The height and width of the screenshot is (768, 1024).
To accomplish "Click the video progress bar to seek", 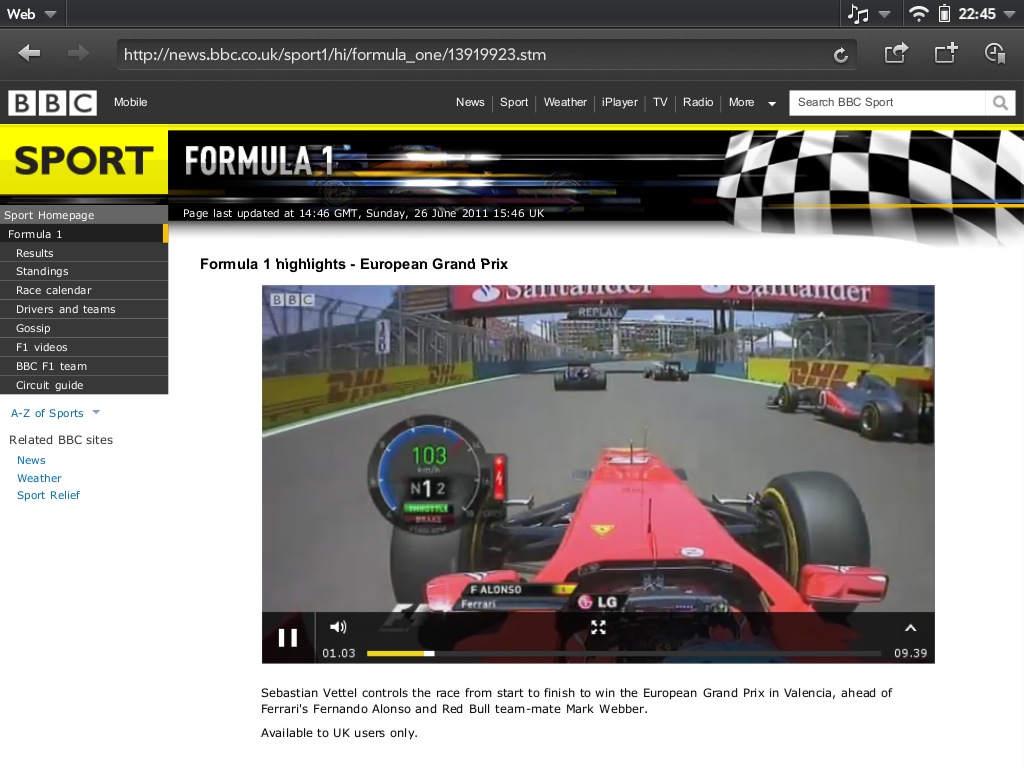I will coord(624,653).
